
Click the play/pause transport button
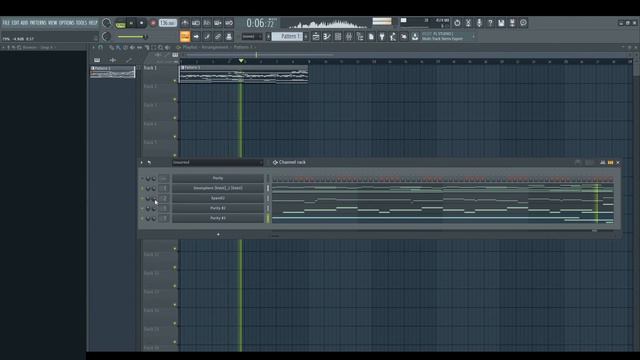pyautogui.click(x=131, y=23)
